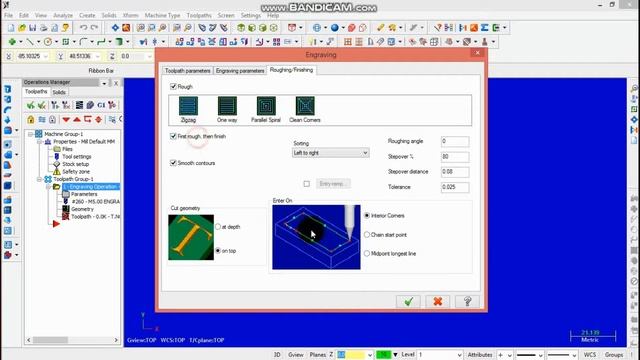Click the green color swatch in status bar
This screenshot has width=640, height=360.
coord(383,355)
